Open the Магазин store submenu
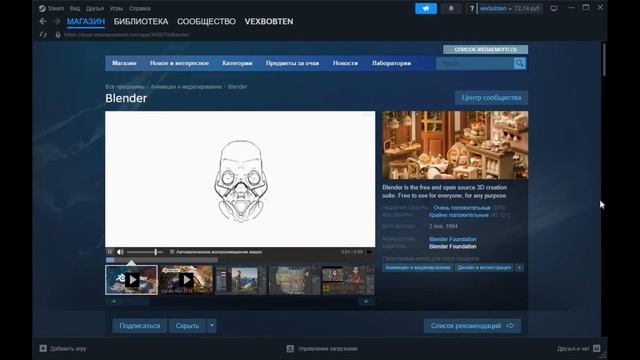The width and height of the screenshot is (640, 360). pyautogui.click(x=124, y=63)
